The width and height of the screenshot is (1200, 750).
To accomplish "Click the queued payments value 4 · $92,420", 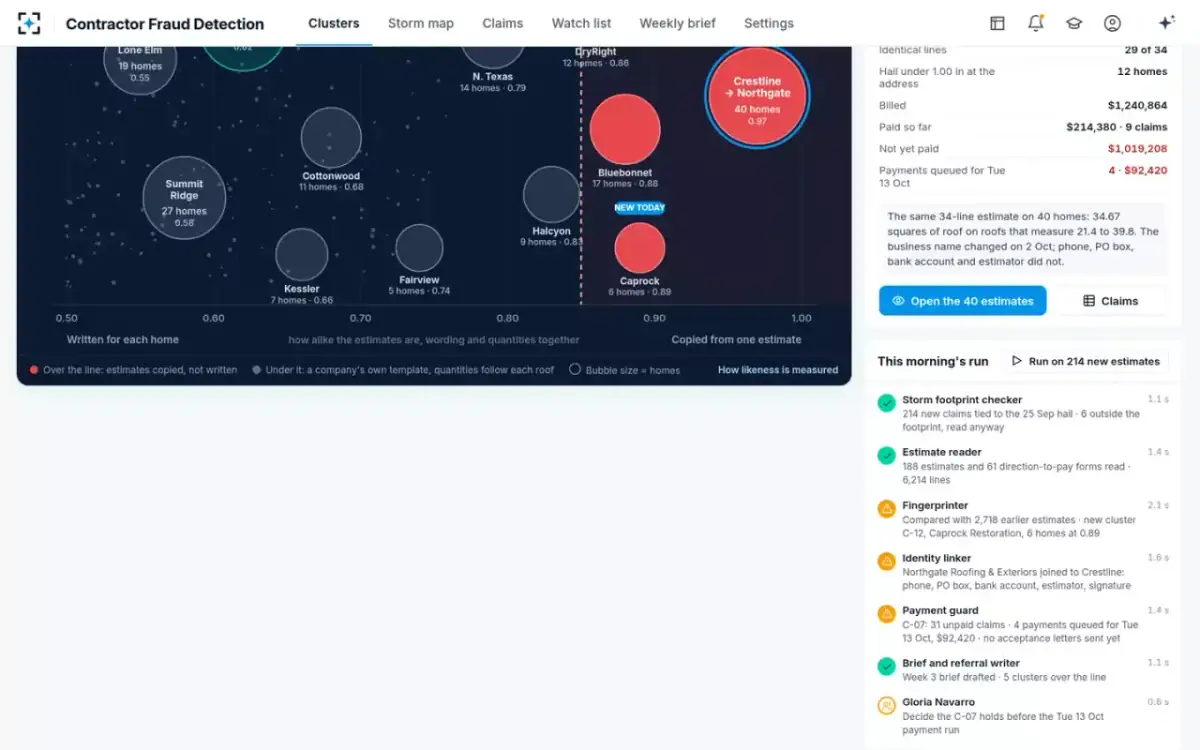I will click(1137, 170).
